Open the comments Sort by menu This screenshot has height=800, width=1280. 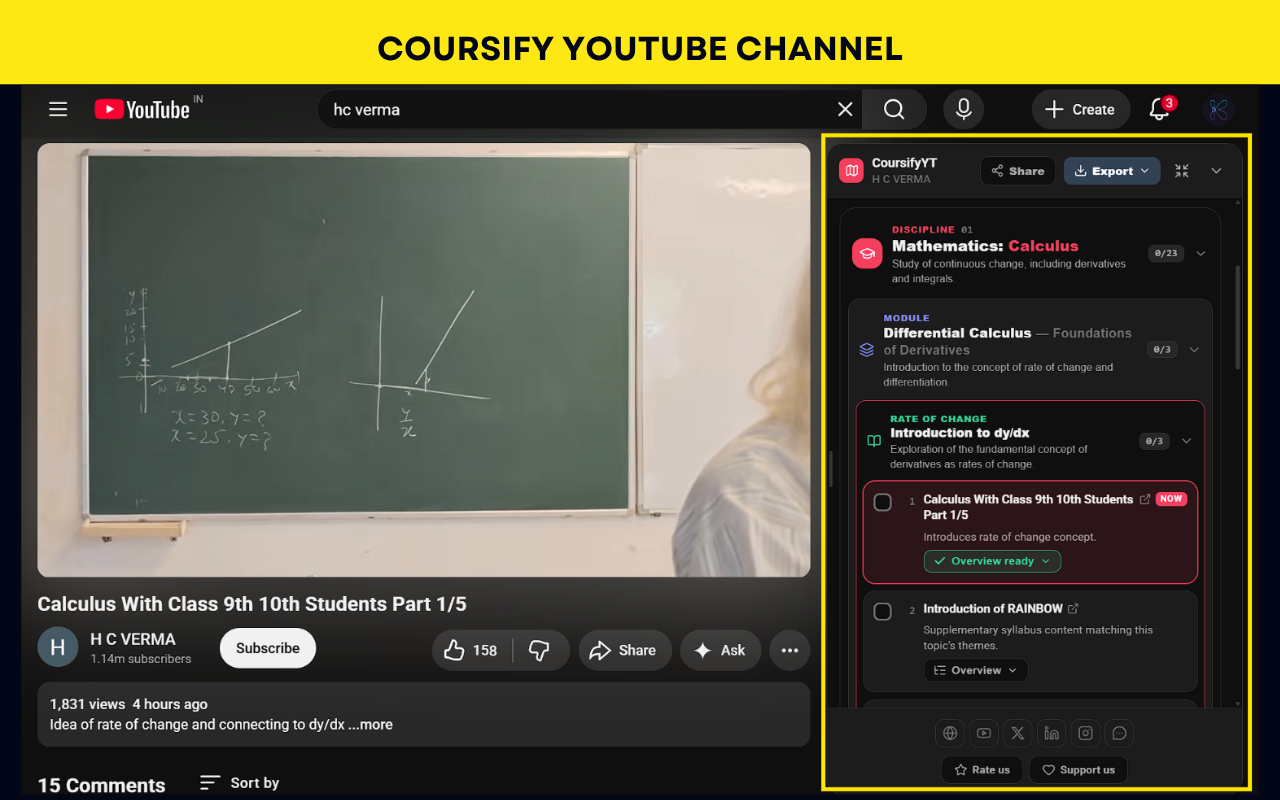(x=239, y=783)
